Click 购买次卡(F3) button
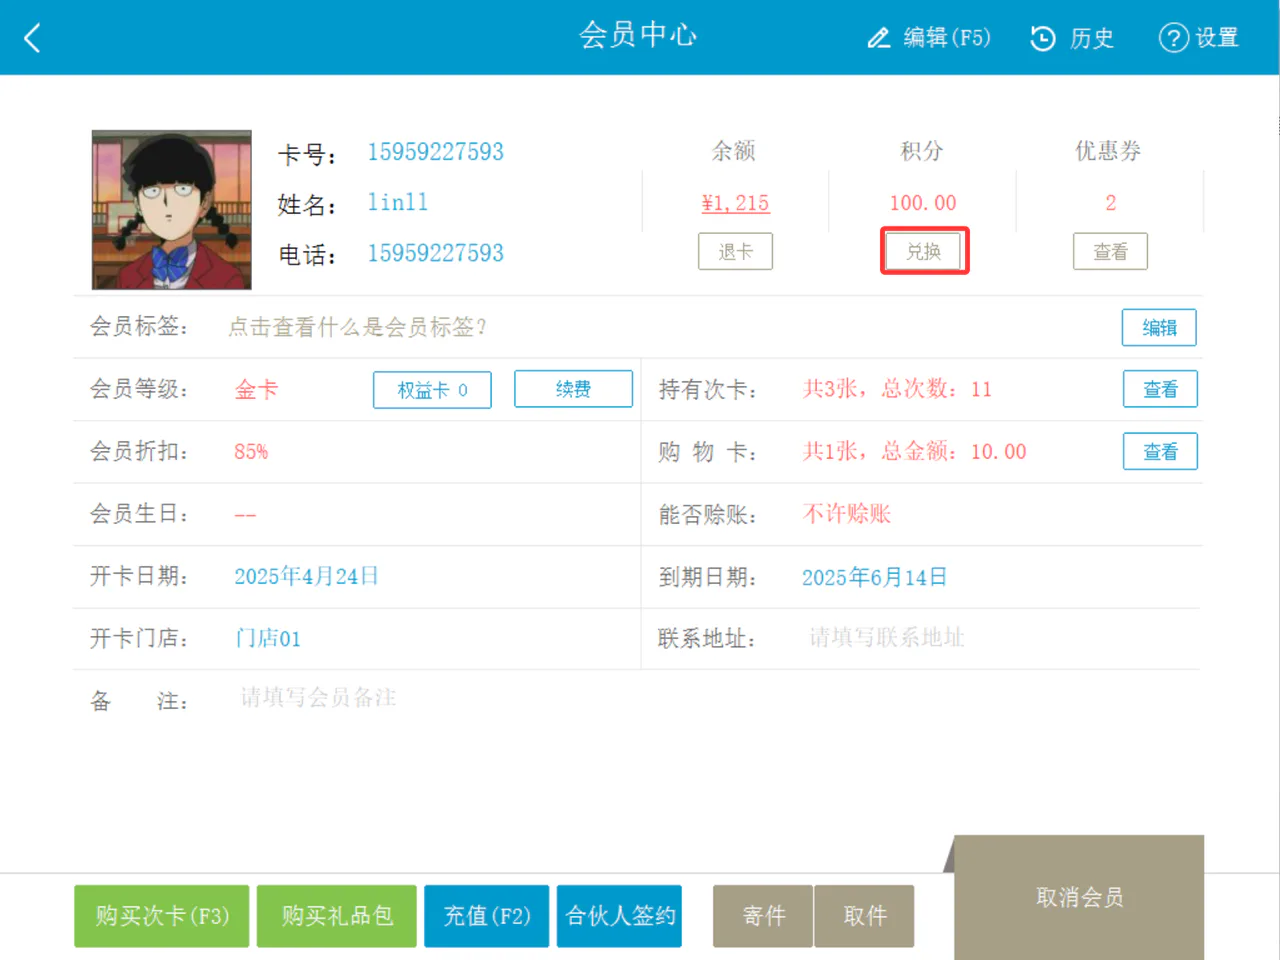 [162, 916]
